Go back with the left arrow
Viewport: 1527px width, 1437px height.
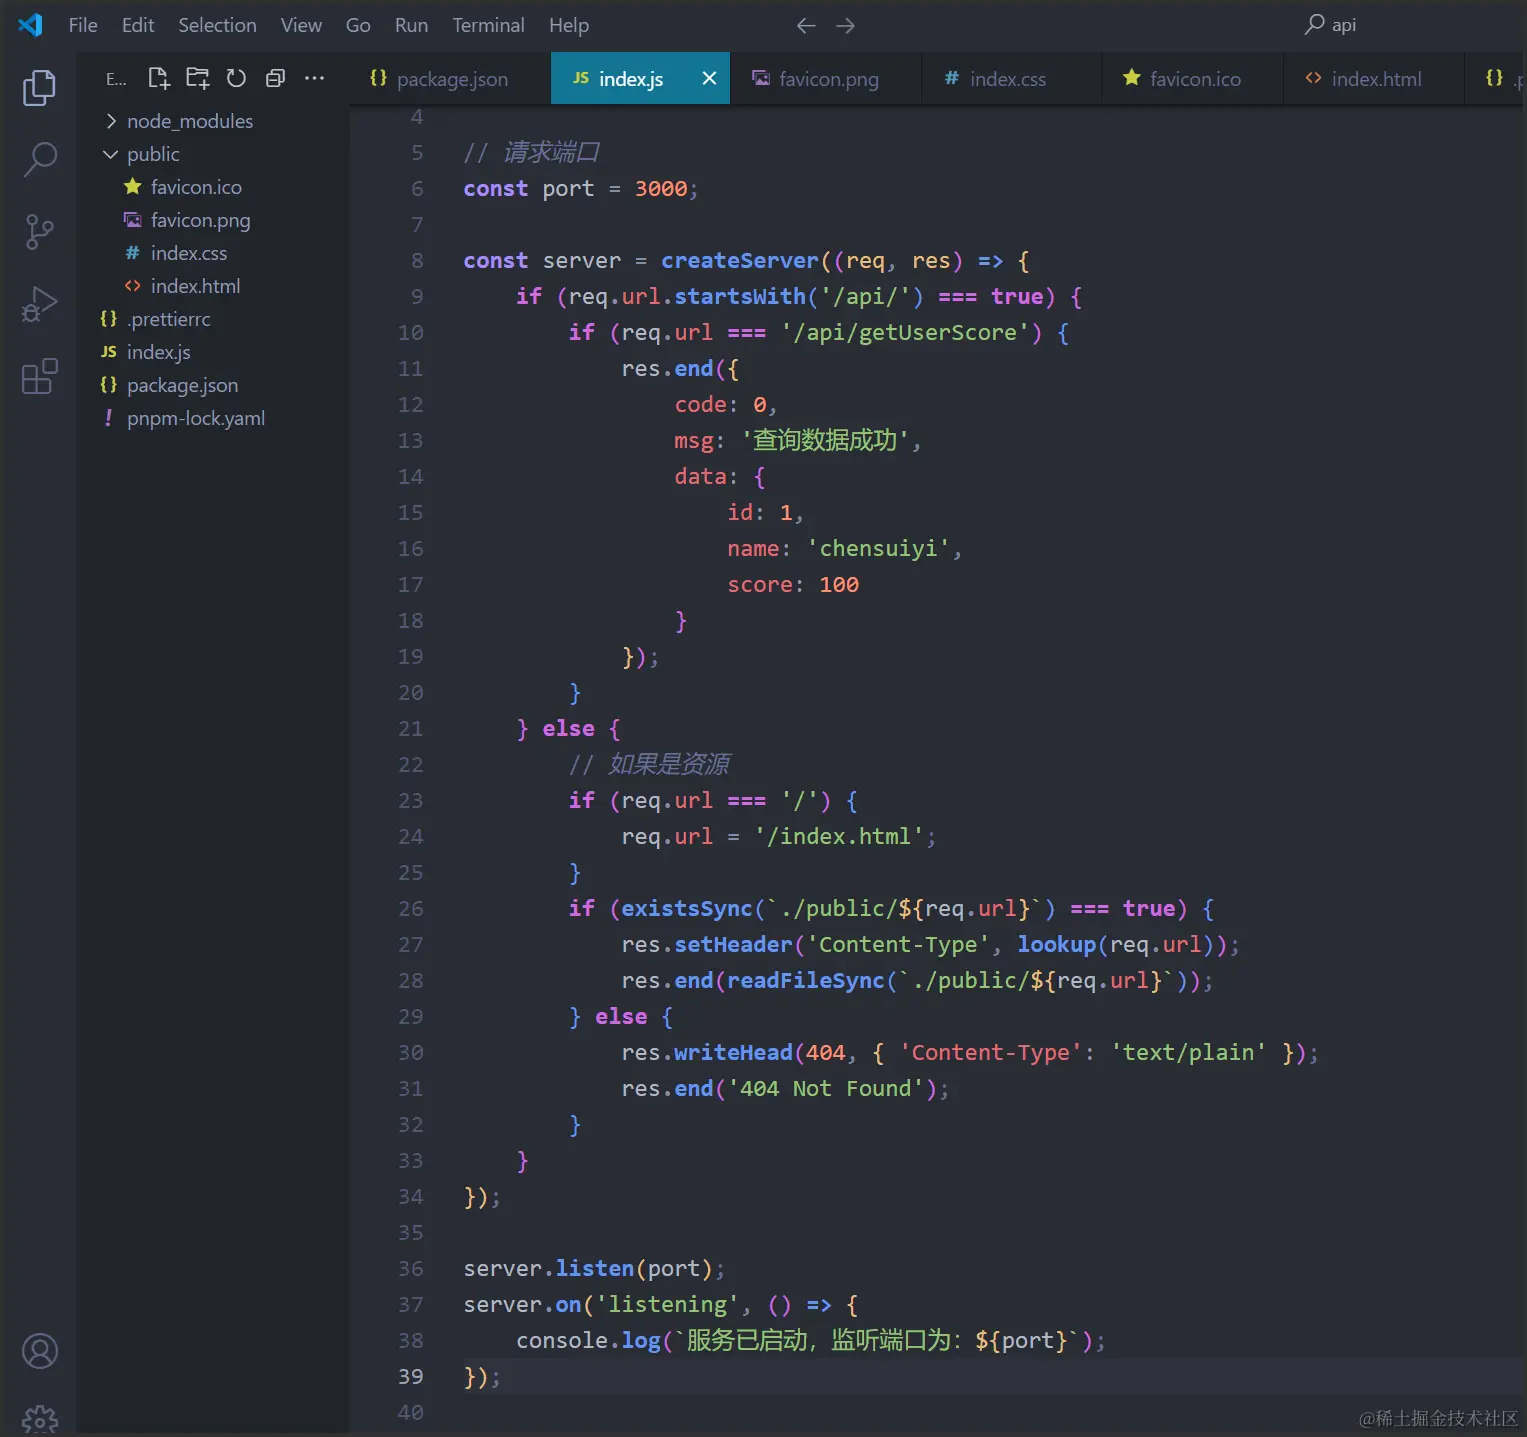click(806, 25)
